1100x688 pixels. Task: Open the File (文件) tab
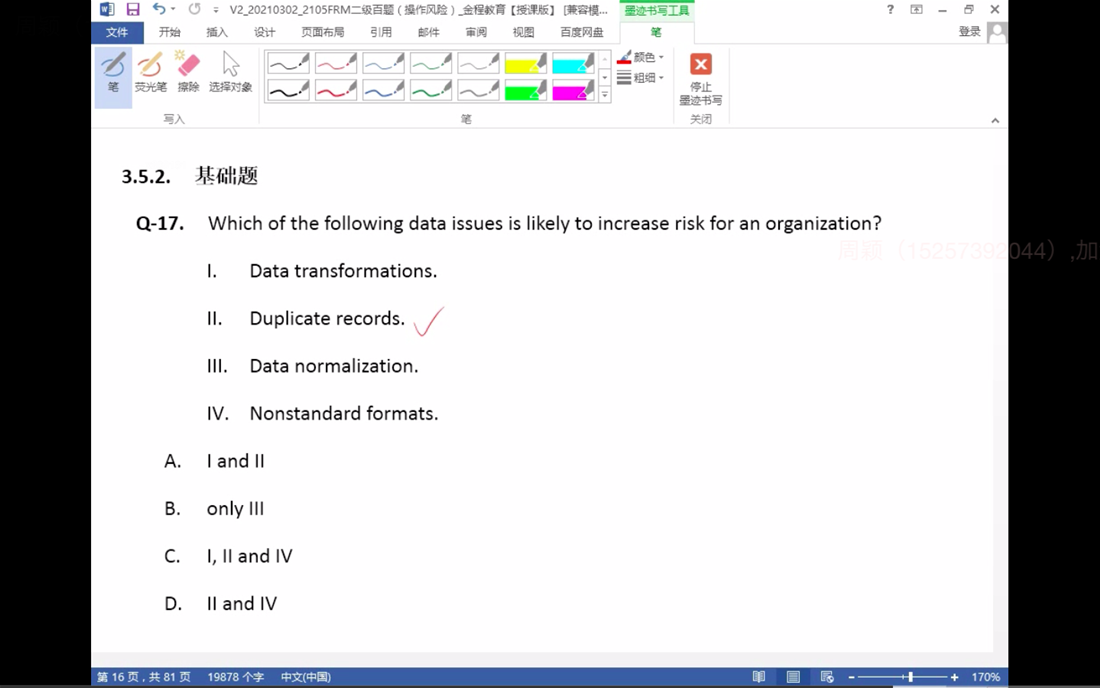point(117,32)
